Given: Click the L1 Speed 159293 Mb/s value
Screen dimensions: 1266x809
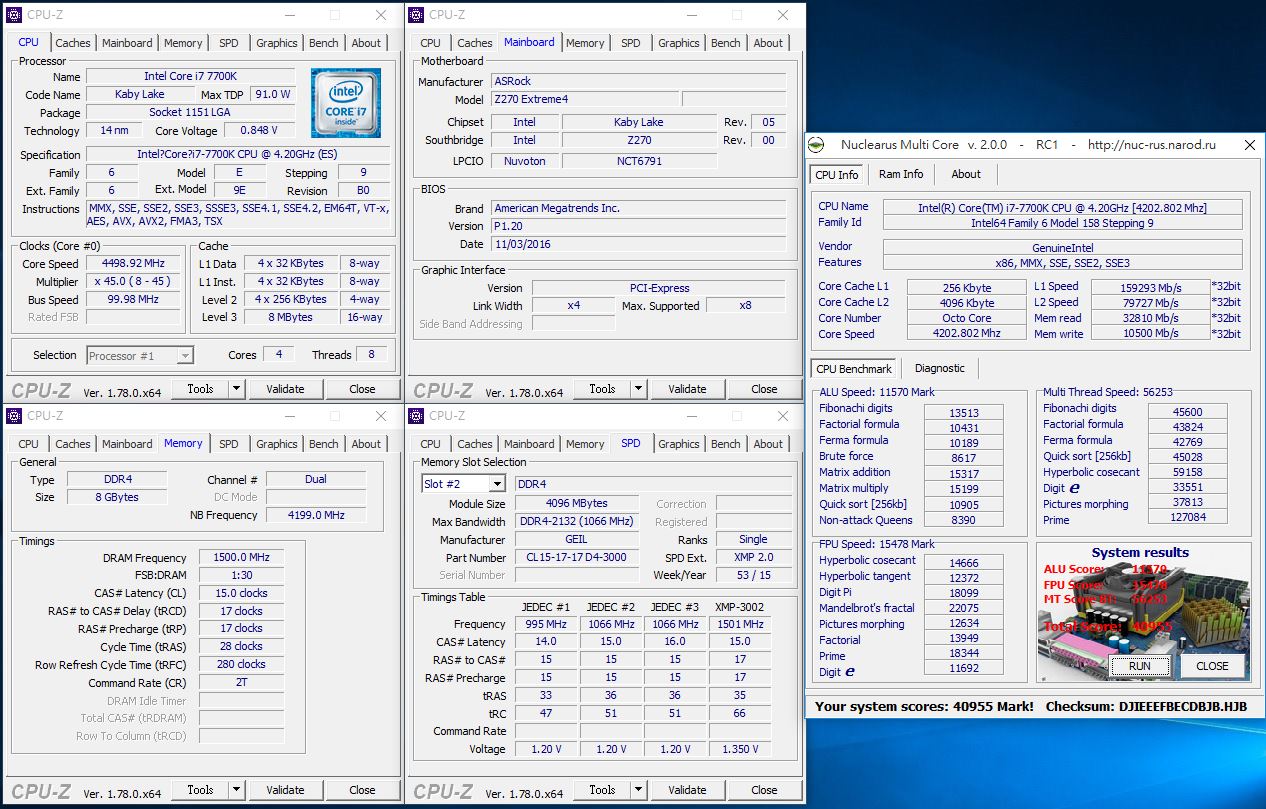Looking at the screenshot, I should pos(1150,287).
